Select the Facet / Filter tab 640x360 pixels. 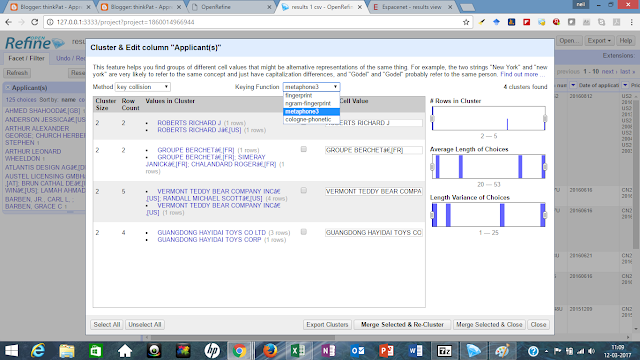tap(27, 58)
